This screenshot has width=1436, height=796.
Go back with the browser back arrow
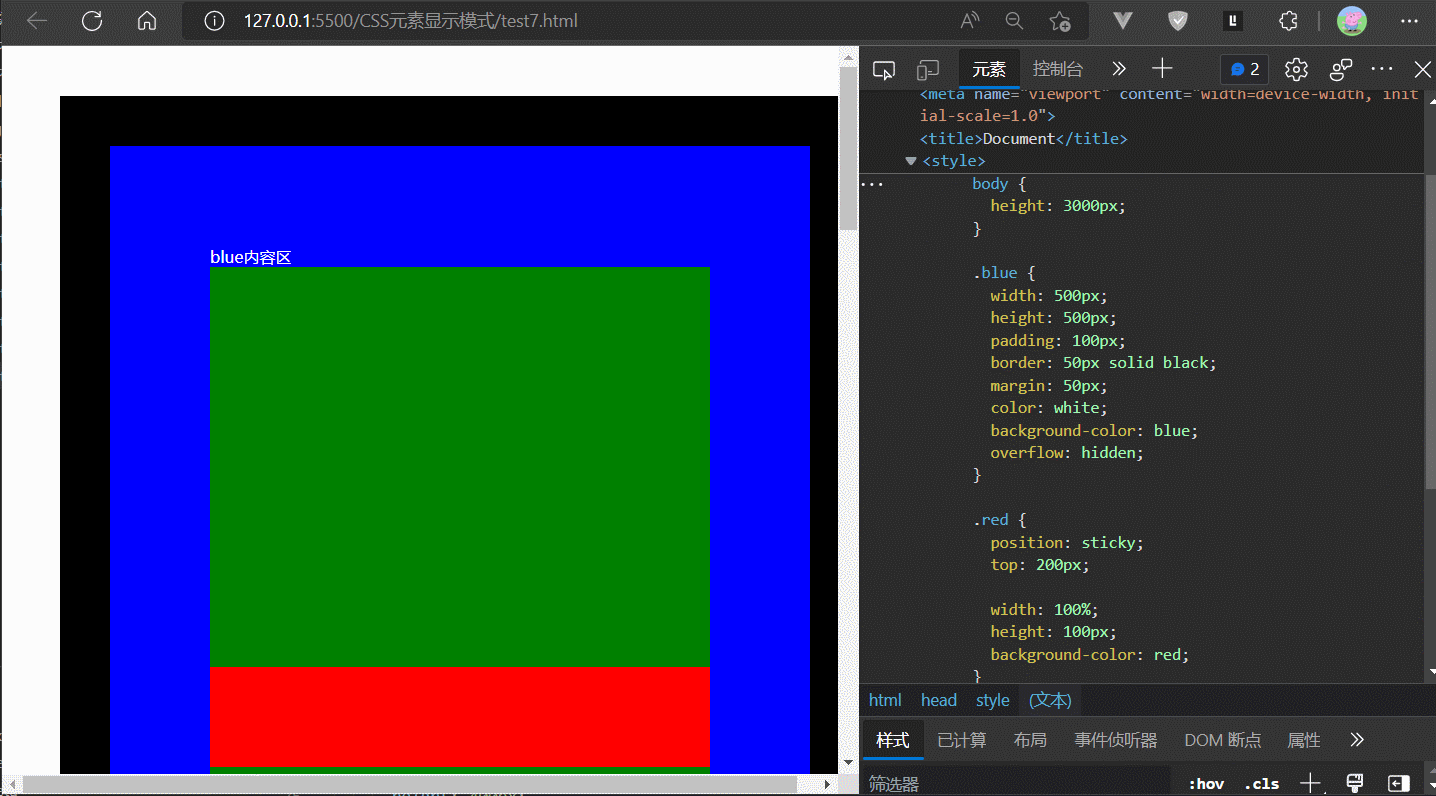click(x=37, y=21)
